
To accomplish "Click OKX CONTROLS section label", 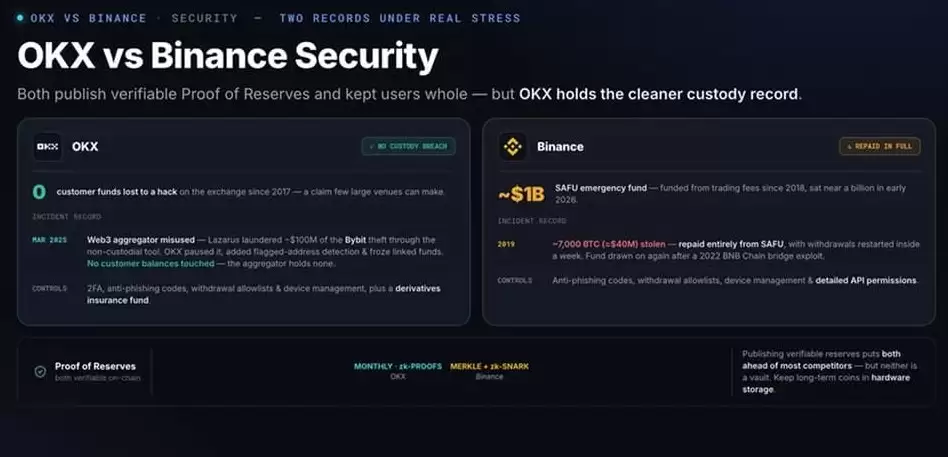I will pyautogui.click(x=50, y=288).
